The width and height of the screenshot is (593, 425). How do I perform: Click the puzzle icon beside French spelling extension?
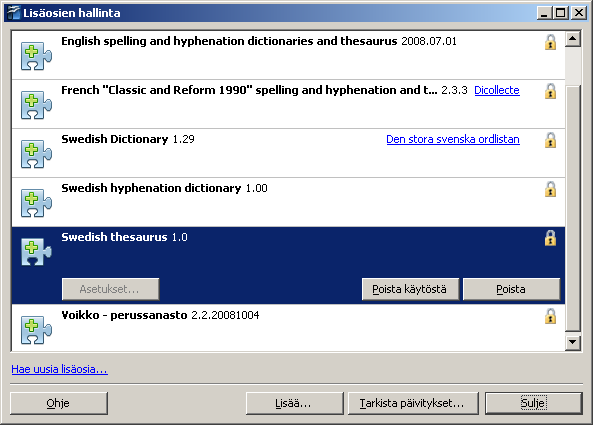(36, 105)
